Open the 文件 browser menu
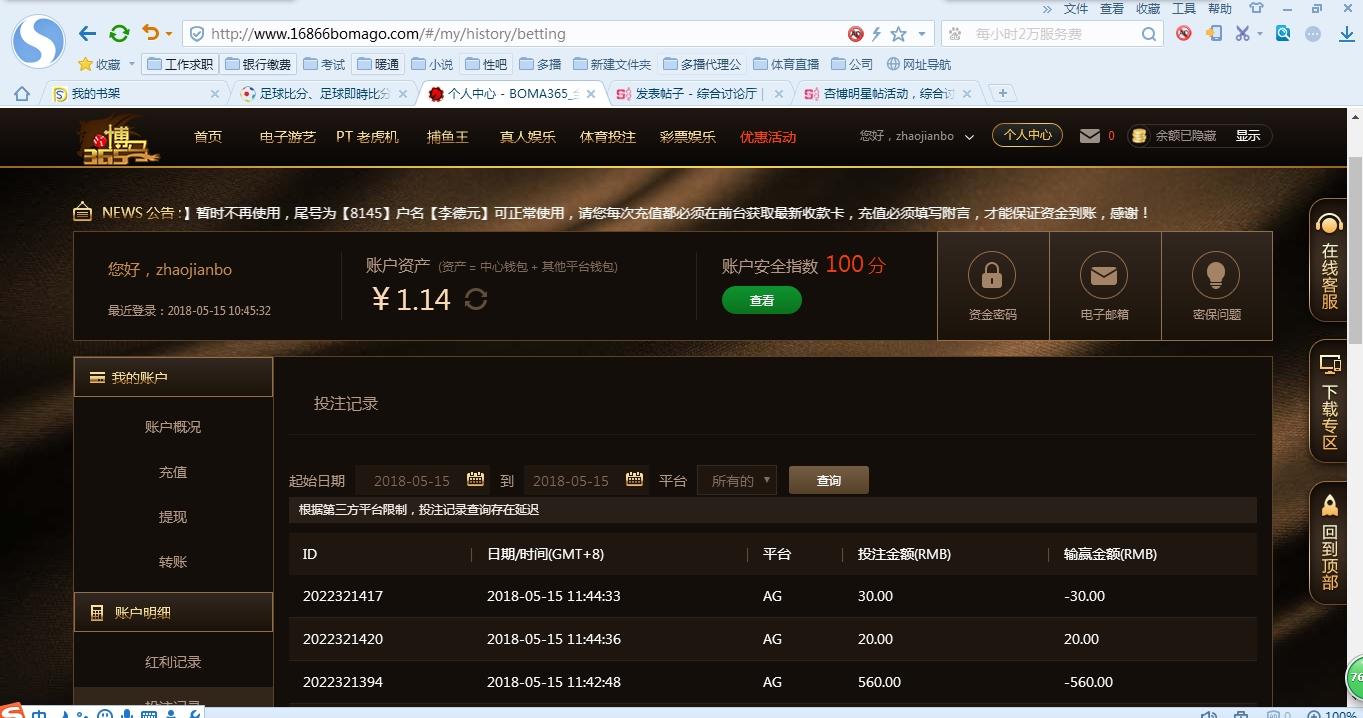This screenshot has width=1363, height=718. coord(1076,8)
